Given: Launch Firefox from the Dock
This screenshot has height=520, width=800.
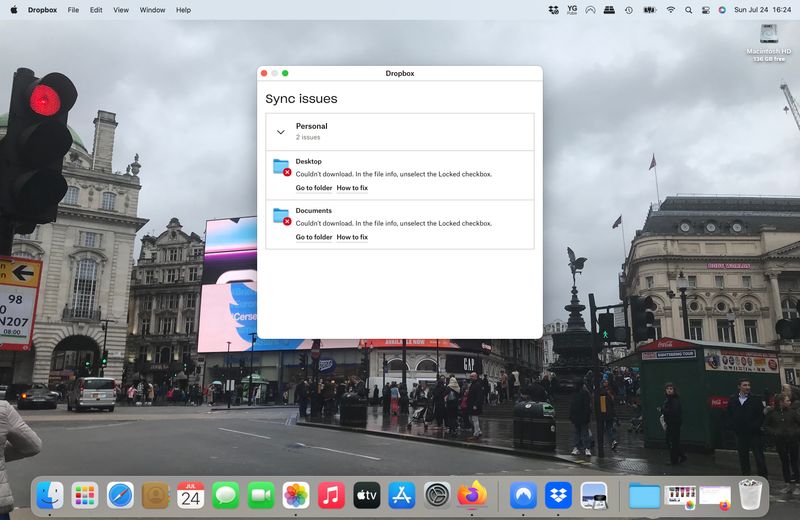Looking at the screenshot, I should click(471, 495).
